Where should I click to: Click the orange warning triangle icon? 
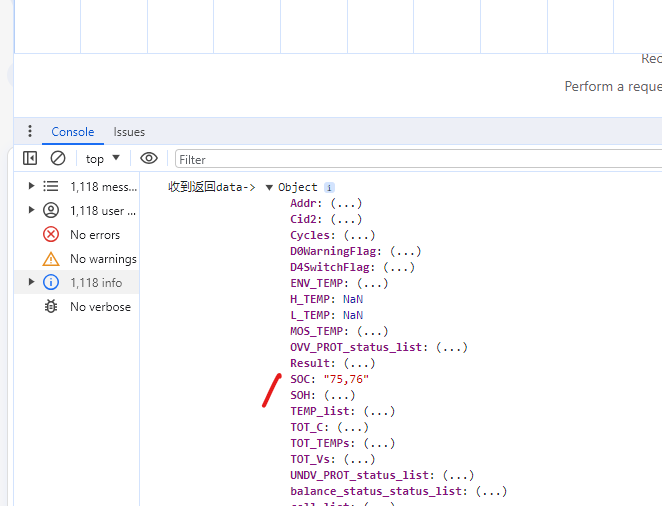tap(51, 259)
